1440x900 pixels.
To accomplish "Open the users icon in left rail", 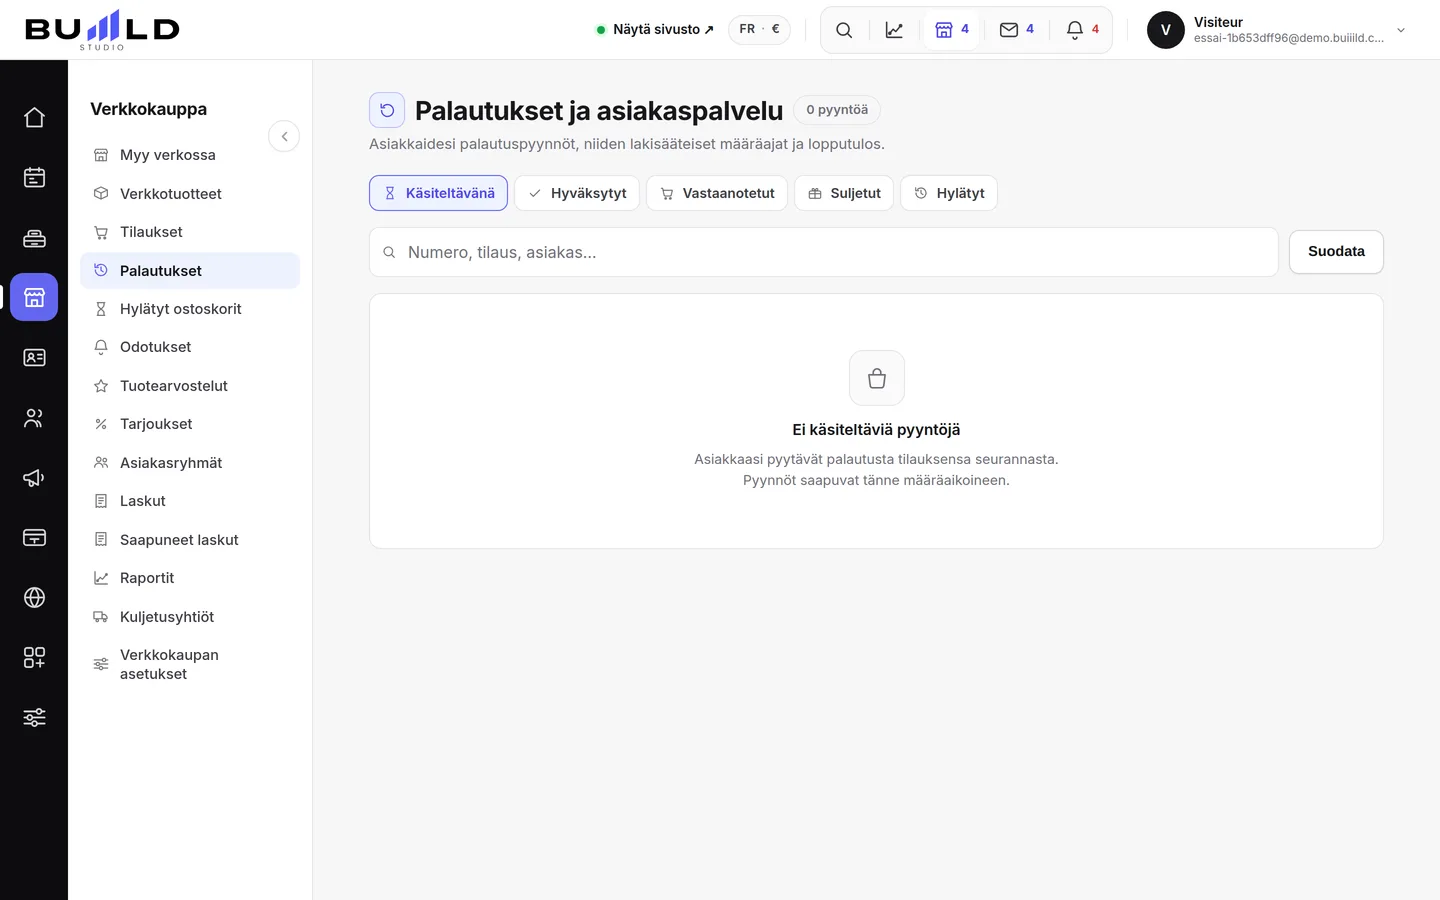I will (x=34, y=417).
